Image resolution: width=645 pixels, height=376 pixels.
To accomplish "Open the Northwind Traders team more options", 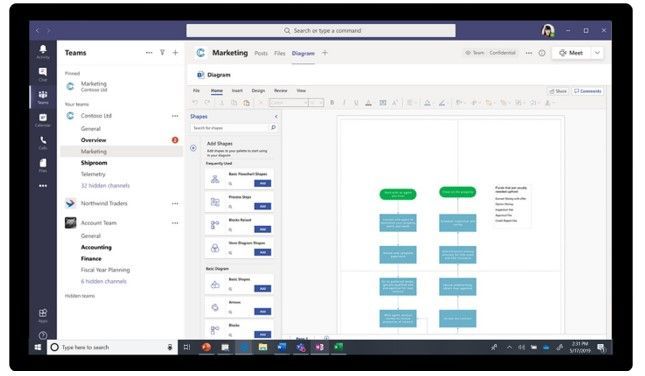I will (x=175, y=204).
